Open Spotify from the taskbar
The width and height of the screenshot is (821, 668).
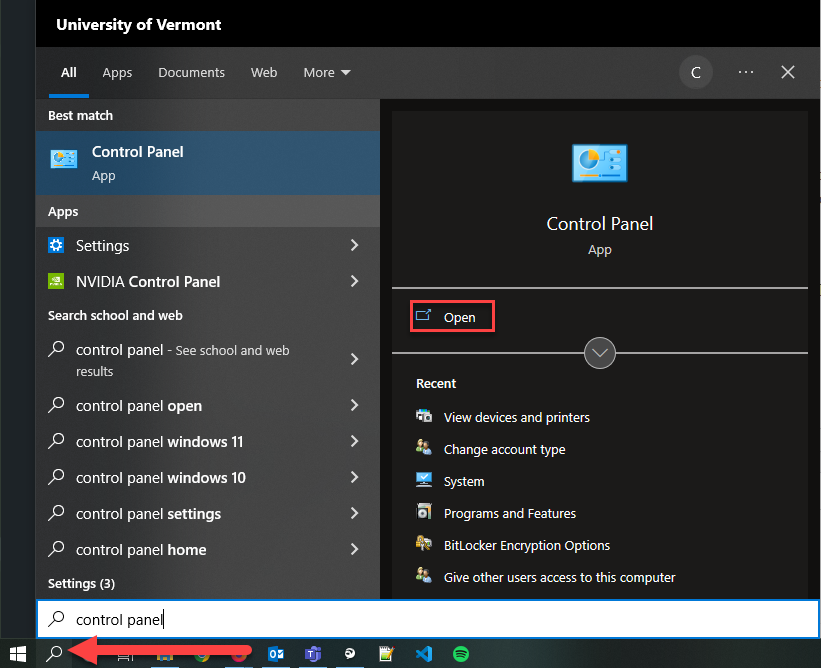[x=461, y=654]
